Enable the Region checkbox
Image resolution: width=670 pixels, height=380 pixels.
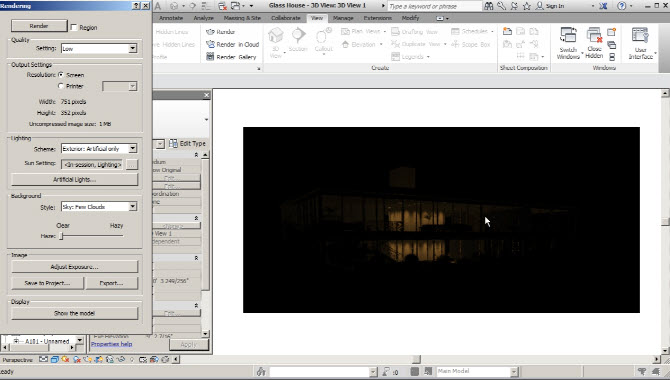74,27
